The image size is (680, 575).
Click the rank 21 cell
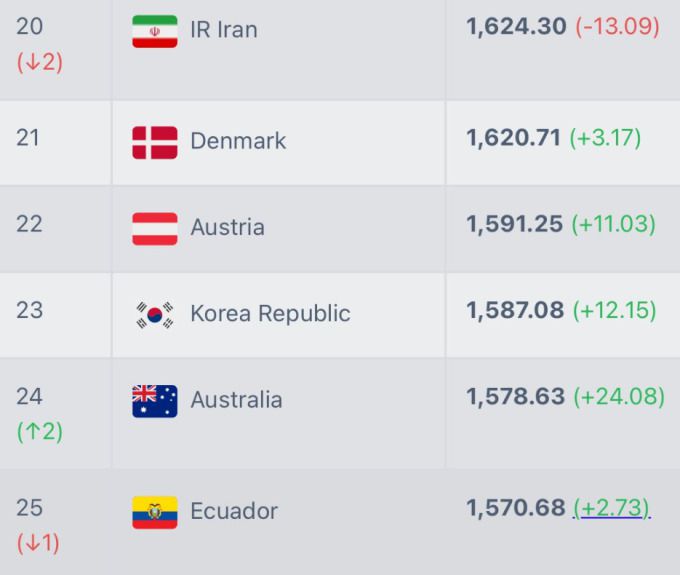(x=29, y=138)
